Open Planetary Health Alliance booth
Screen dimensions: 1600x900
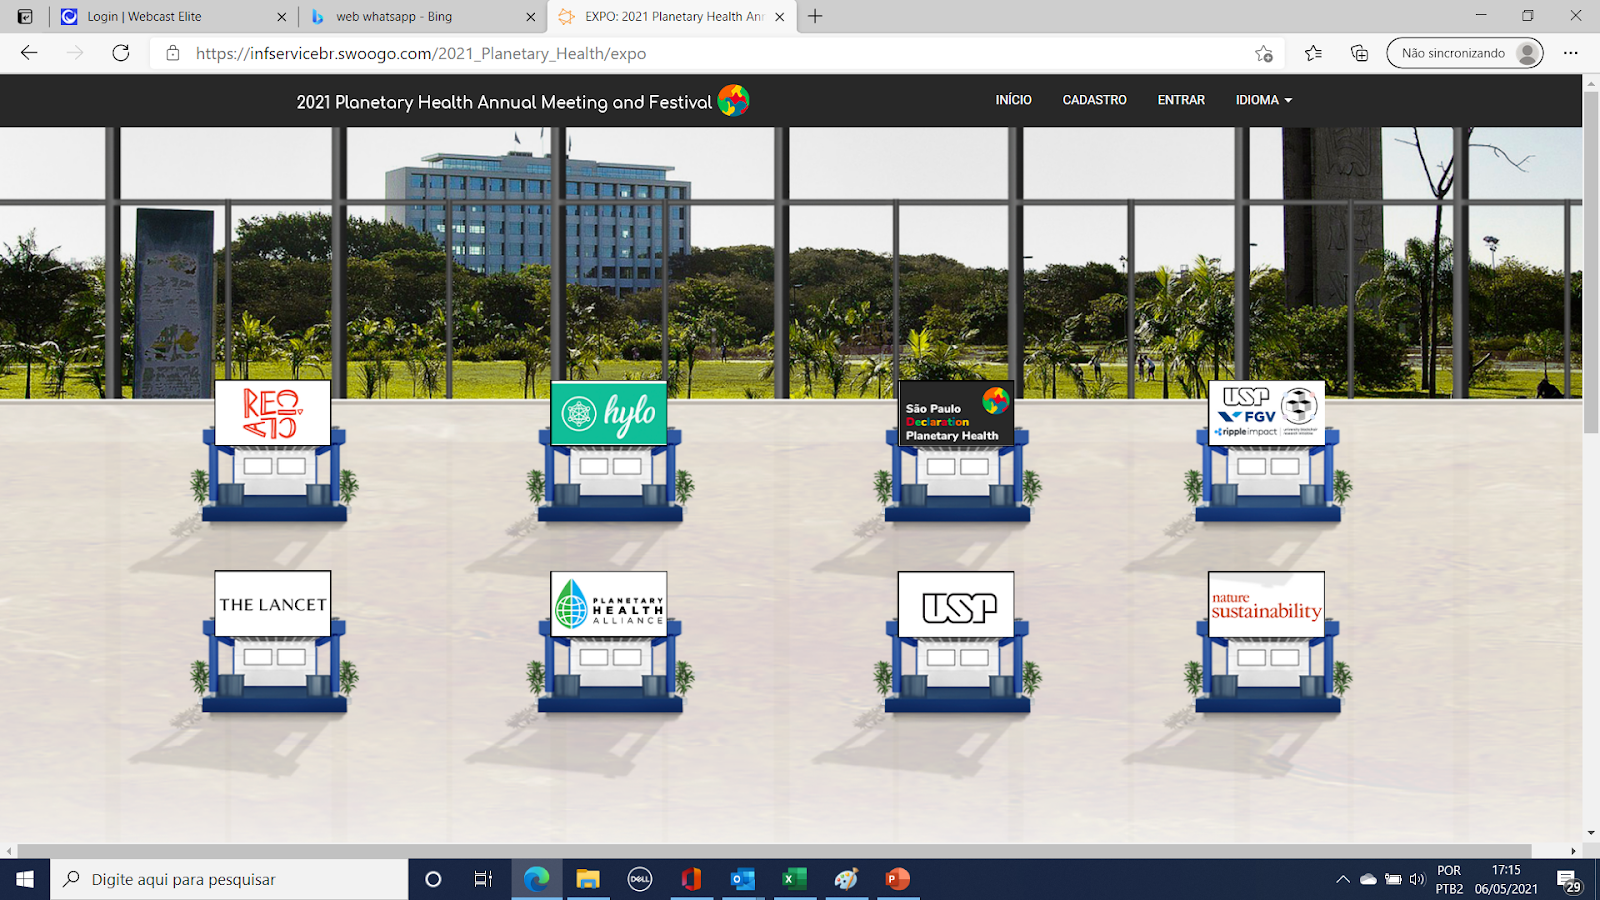pyautogui.click(x=609, y=641)
